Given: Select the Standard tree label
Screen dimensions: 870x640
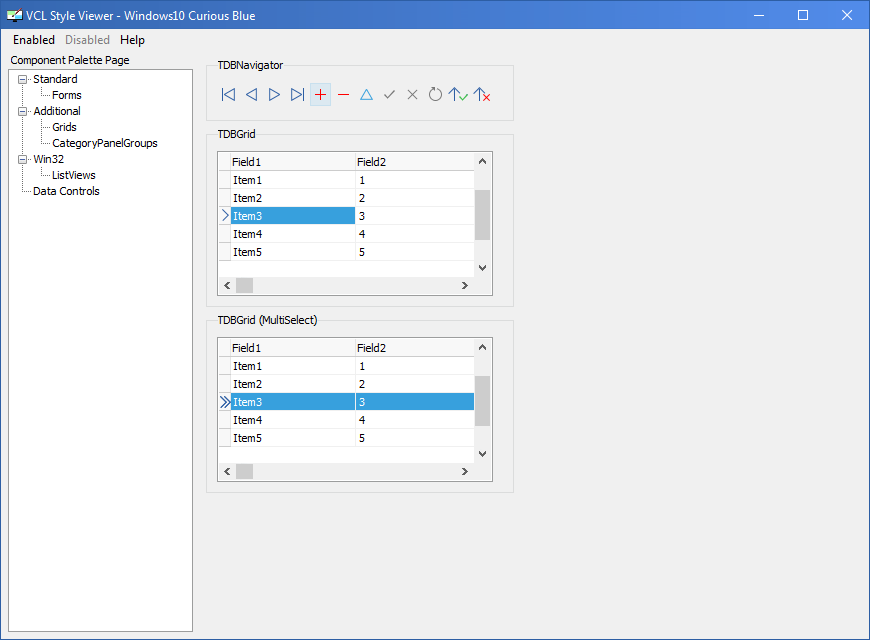Looking at the screenshot, I should pos(55,79).
